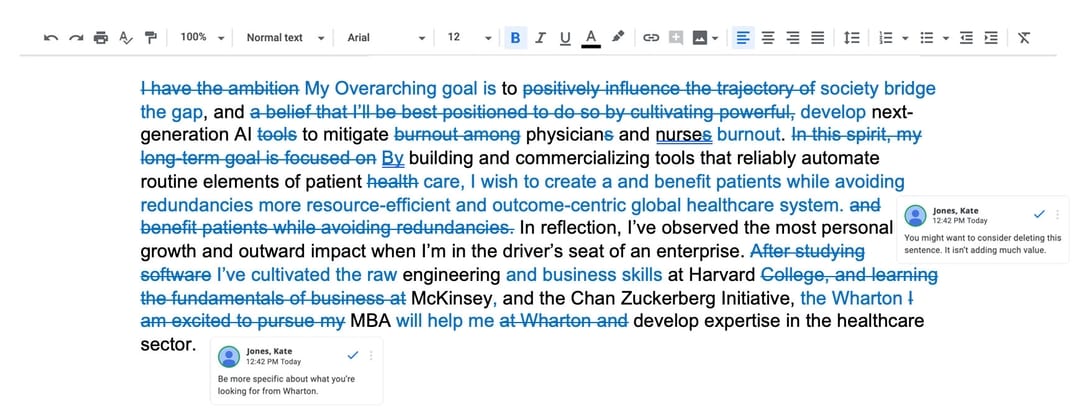Click Kate Jones avatar on deleting-sentence comment

click(x=915, y=215)
